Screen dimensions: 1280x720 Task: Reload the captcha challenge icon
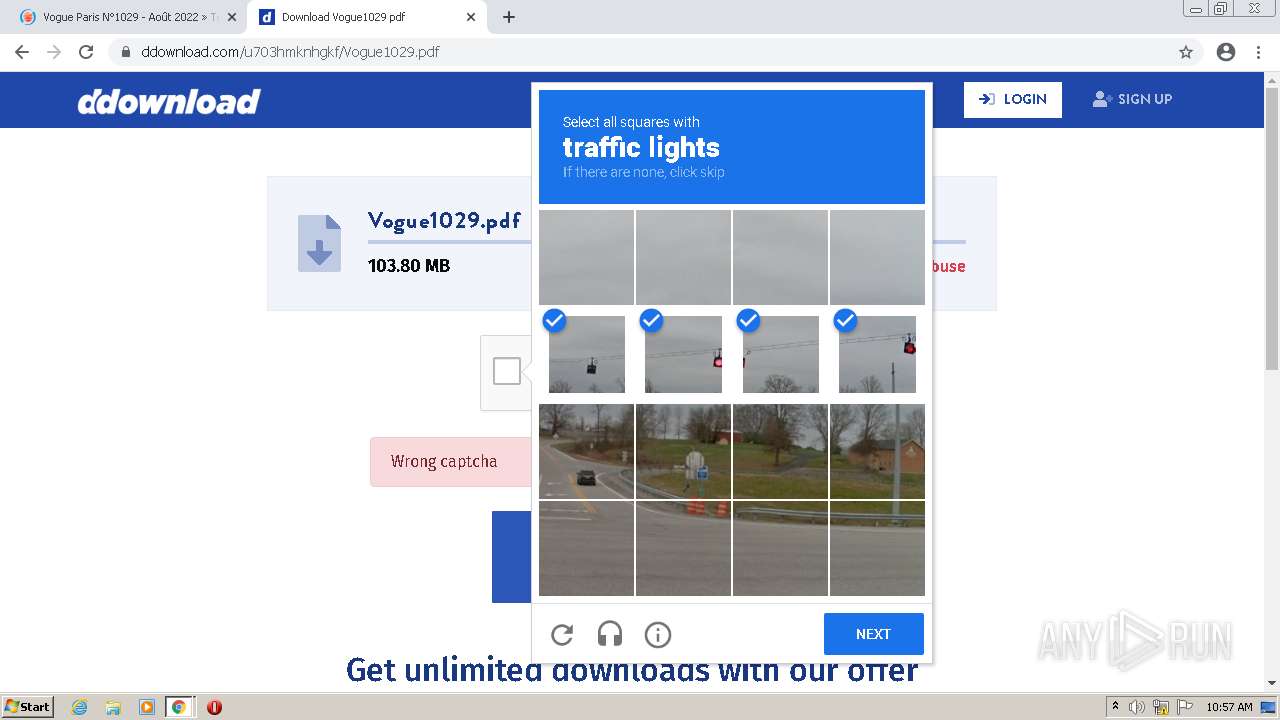tap(562, 634)
